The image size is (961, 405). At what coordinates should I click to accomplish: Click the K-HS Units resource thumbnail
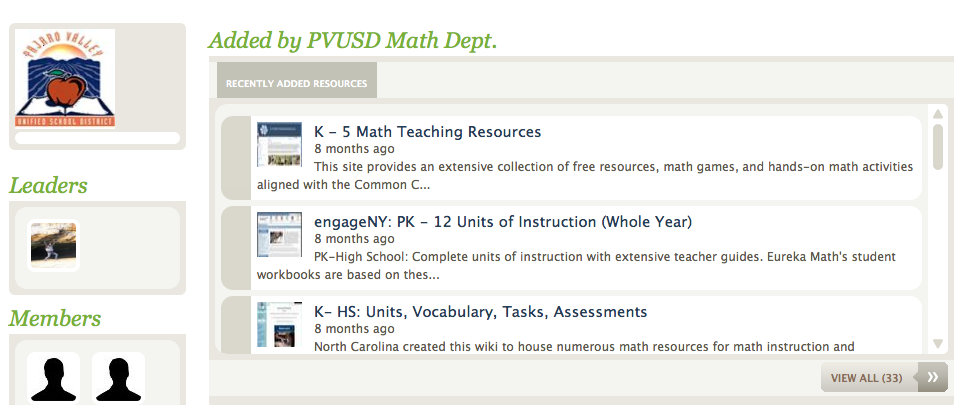(279, 324)
